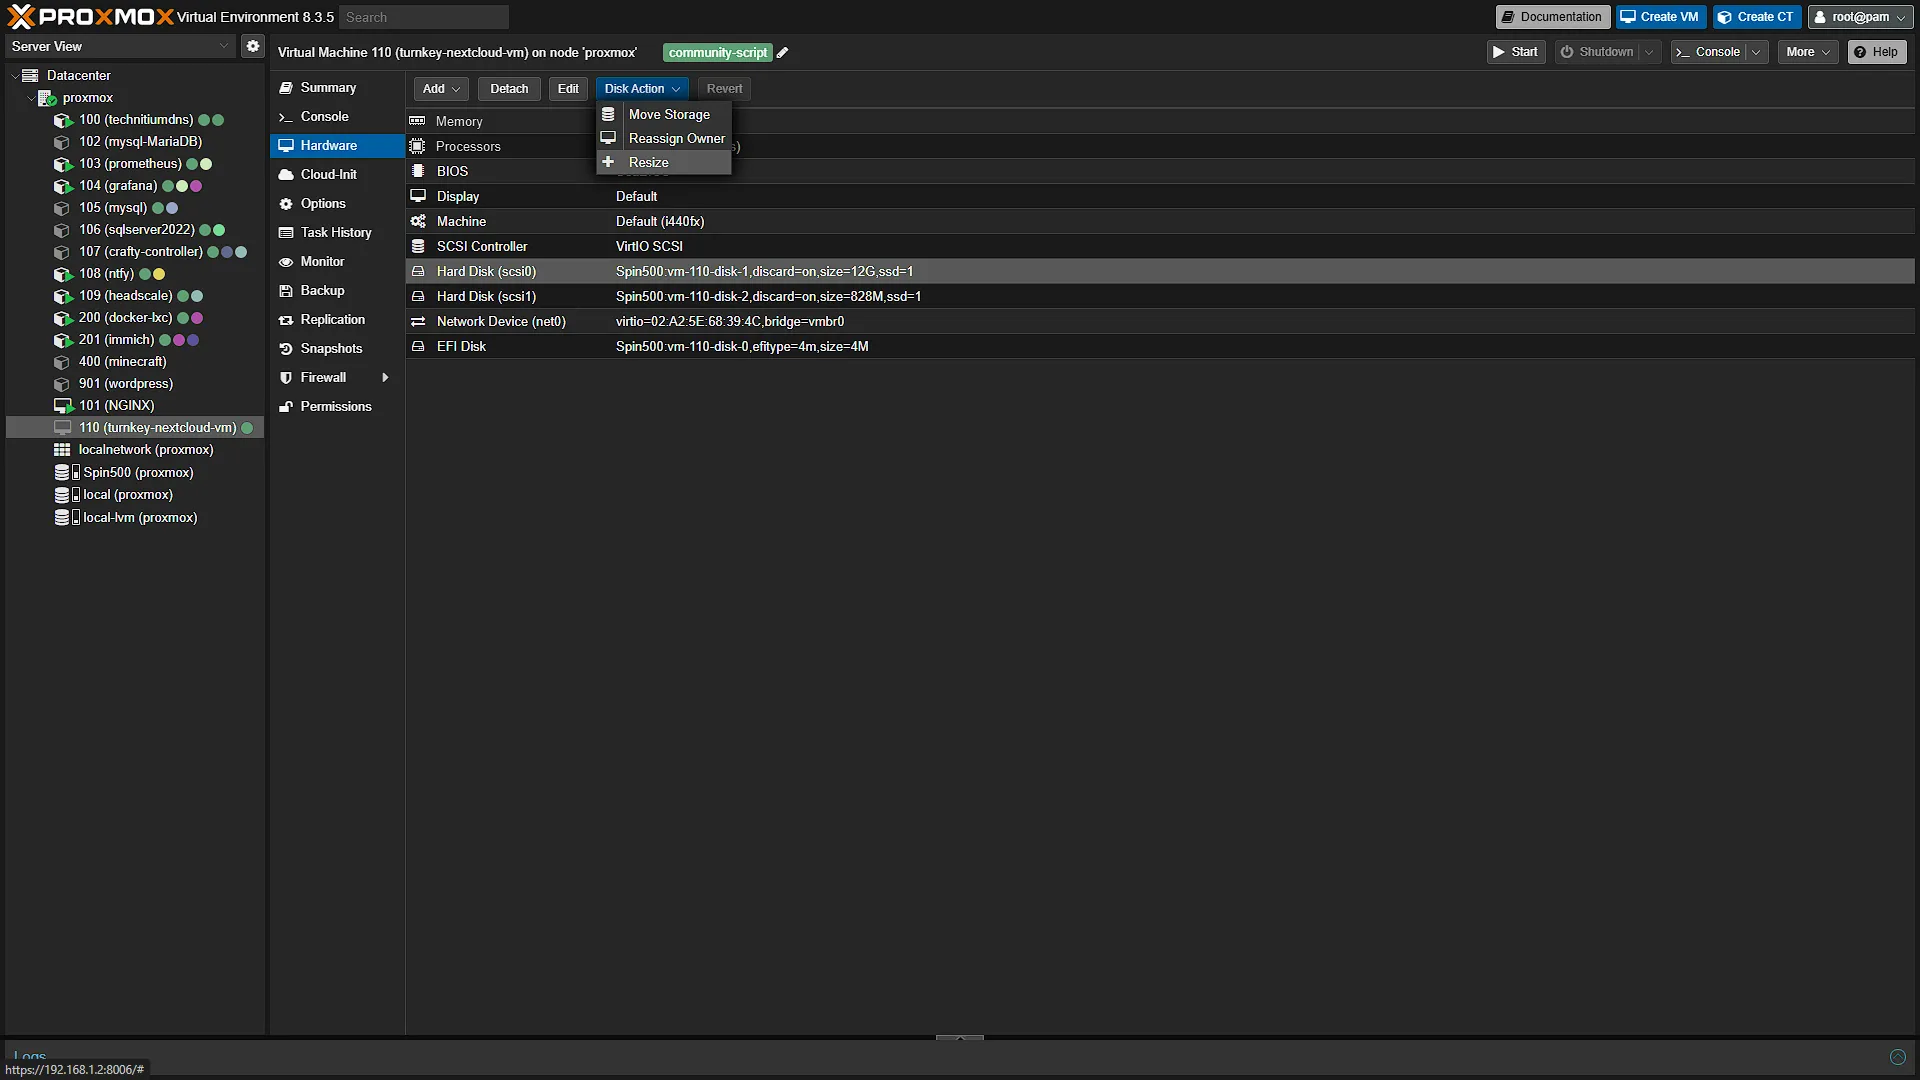Click the tree settings gear icon

tap(253, 46)
